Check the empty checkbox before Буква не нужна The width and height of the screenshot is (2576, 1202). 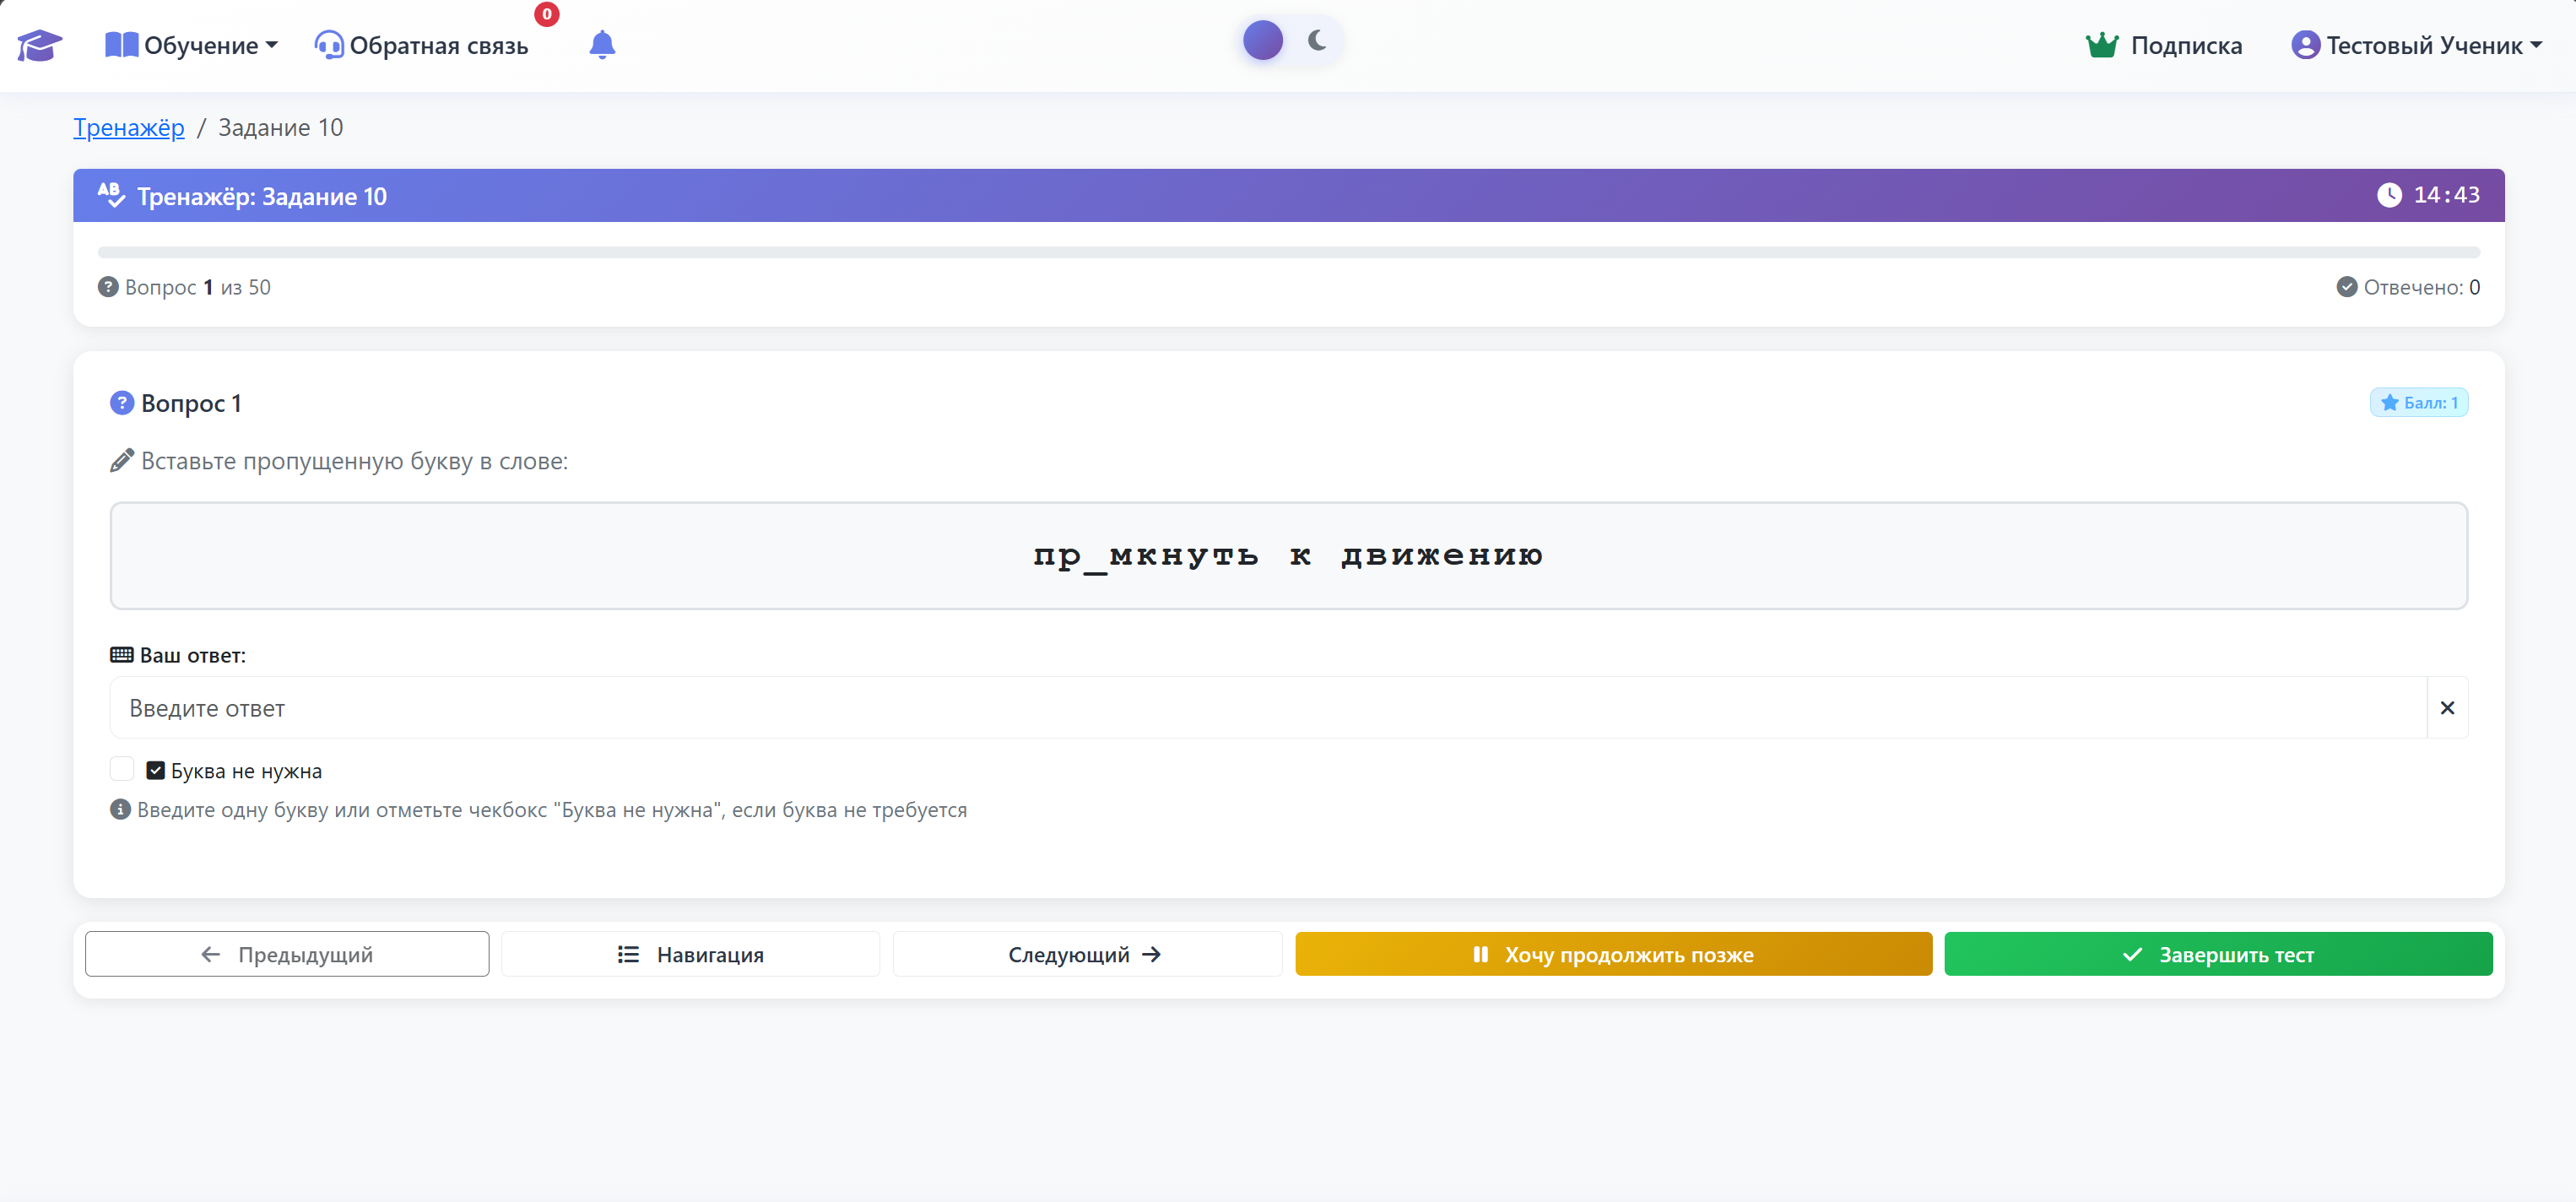[x=122, y=768]
